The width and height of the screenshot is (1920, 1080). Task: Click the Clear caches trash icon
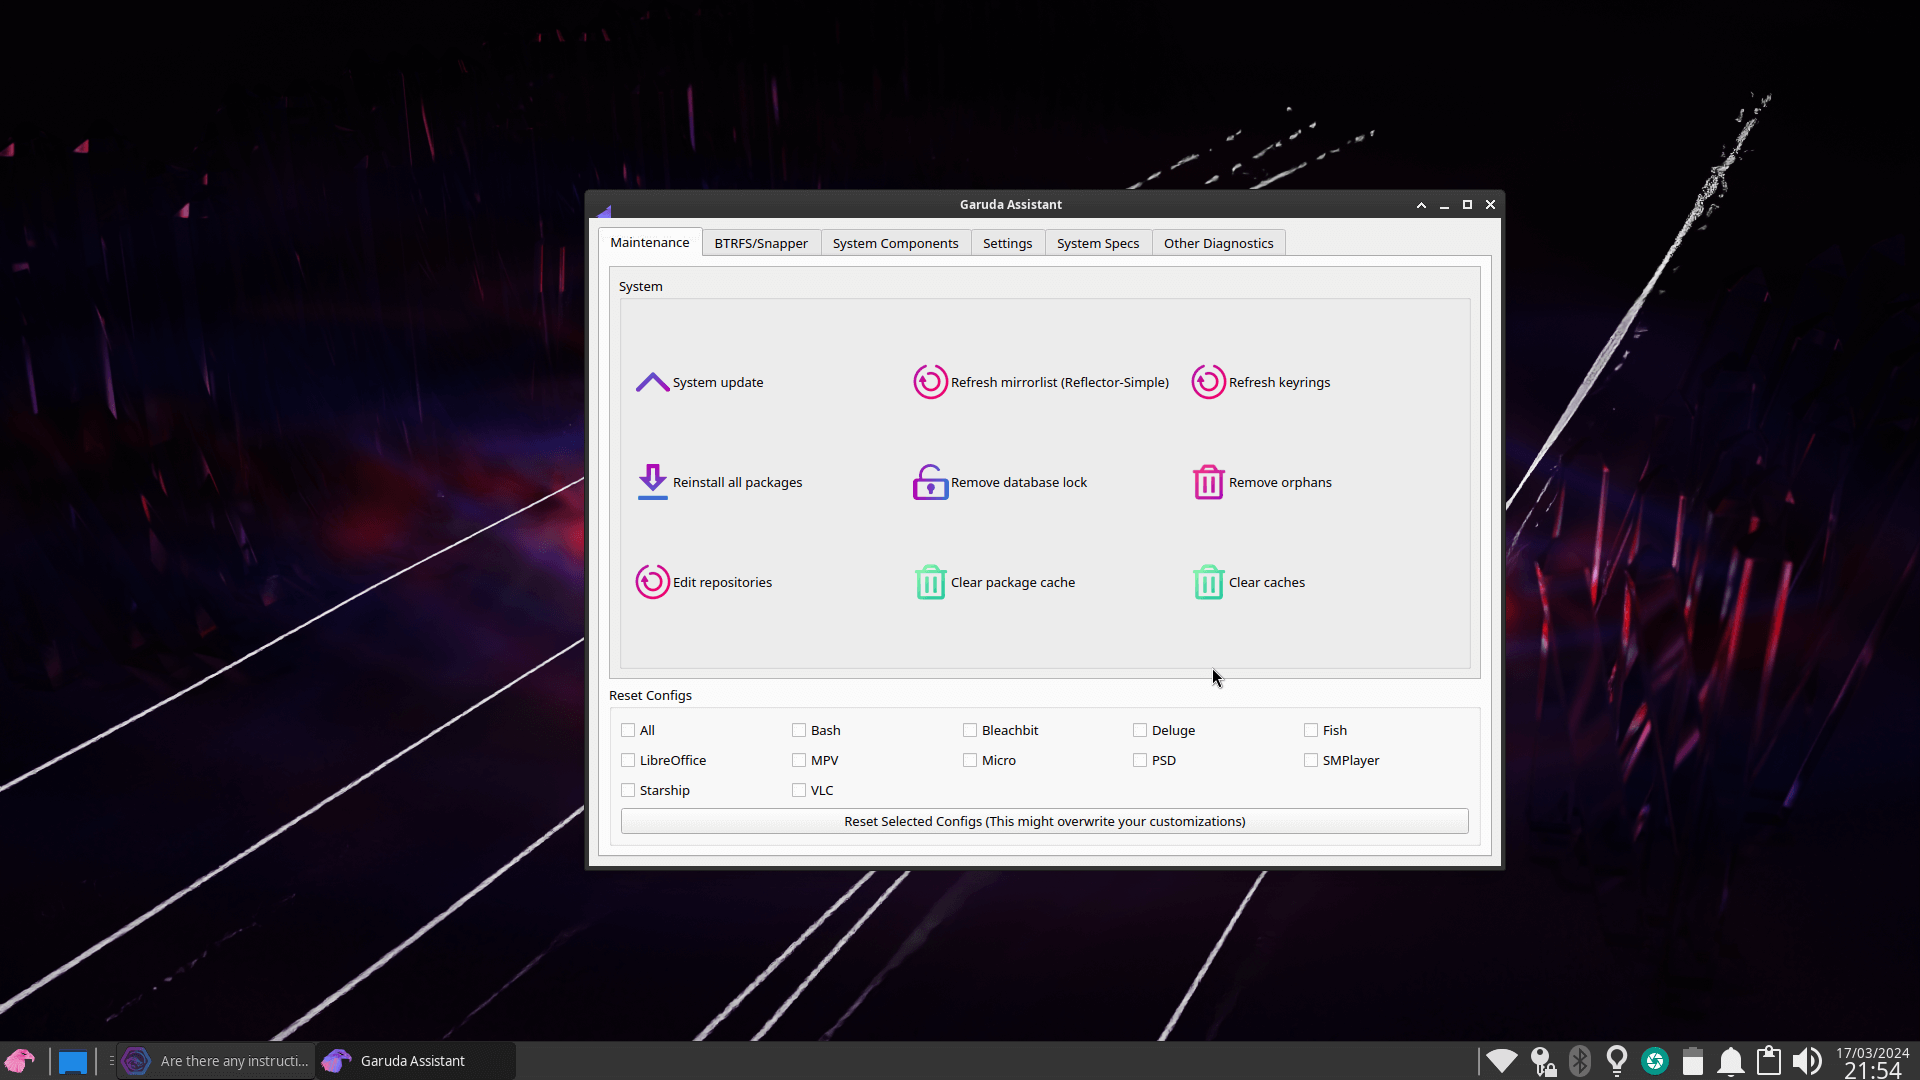click(1208, 582)
